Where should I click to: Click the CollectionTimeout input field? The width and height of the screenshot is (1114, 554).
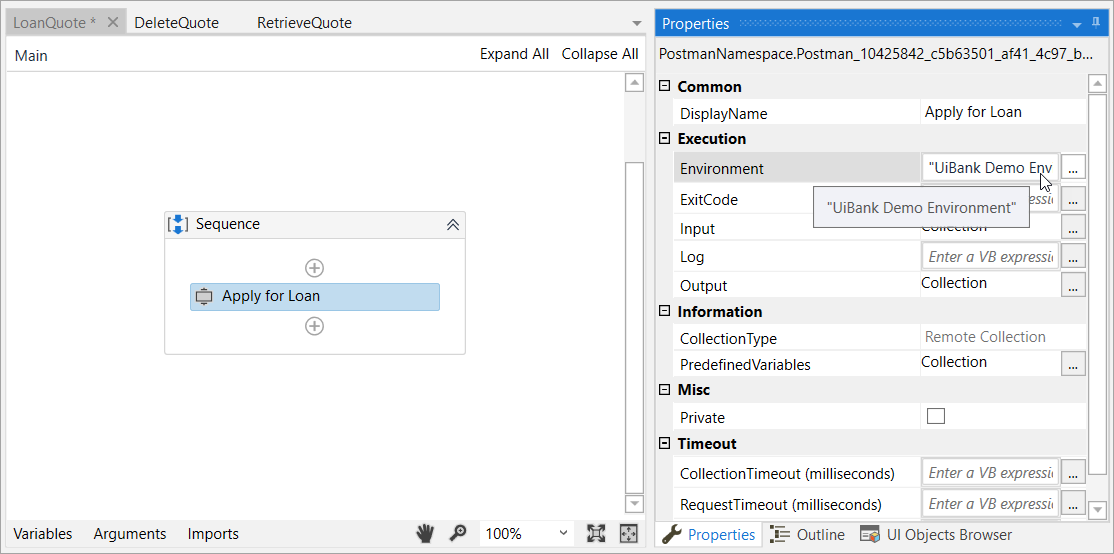tap(989, 473)
